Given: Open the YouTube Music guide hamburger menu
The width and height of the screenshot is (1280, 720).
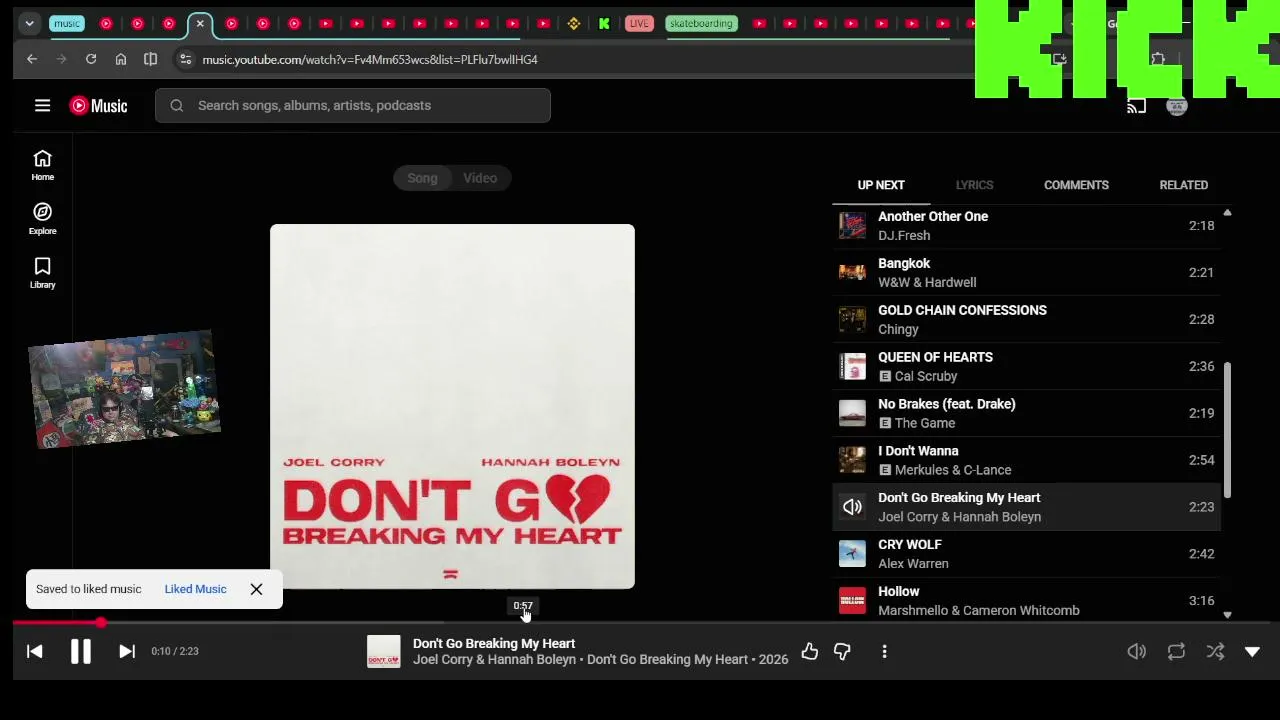Looking at the screenshot, I should click(42, 105).
